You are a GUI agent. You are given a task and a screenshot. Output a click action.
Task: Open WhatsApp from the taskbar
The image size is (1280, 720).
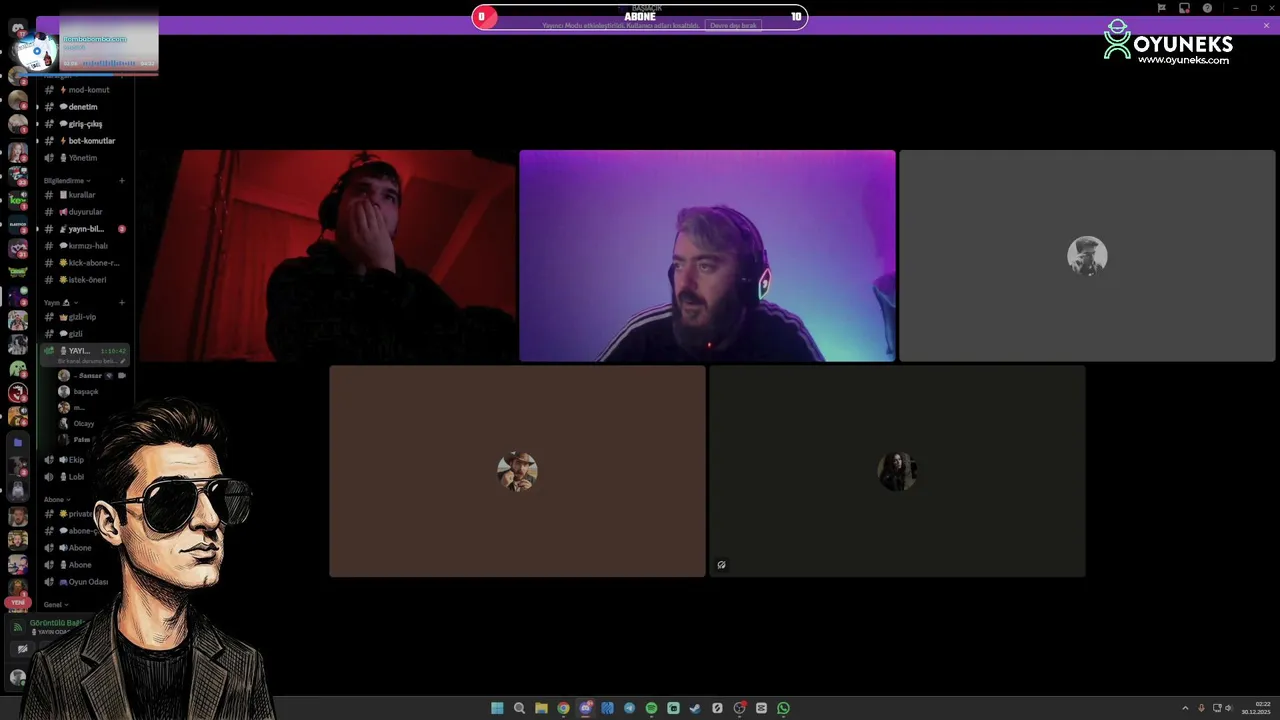point(783,708)
